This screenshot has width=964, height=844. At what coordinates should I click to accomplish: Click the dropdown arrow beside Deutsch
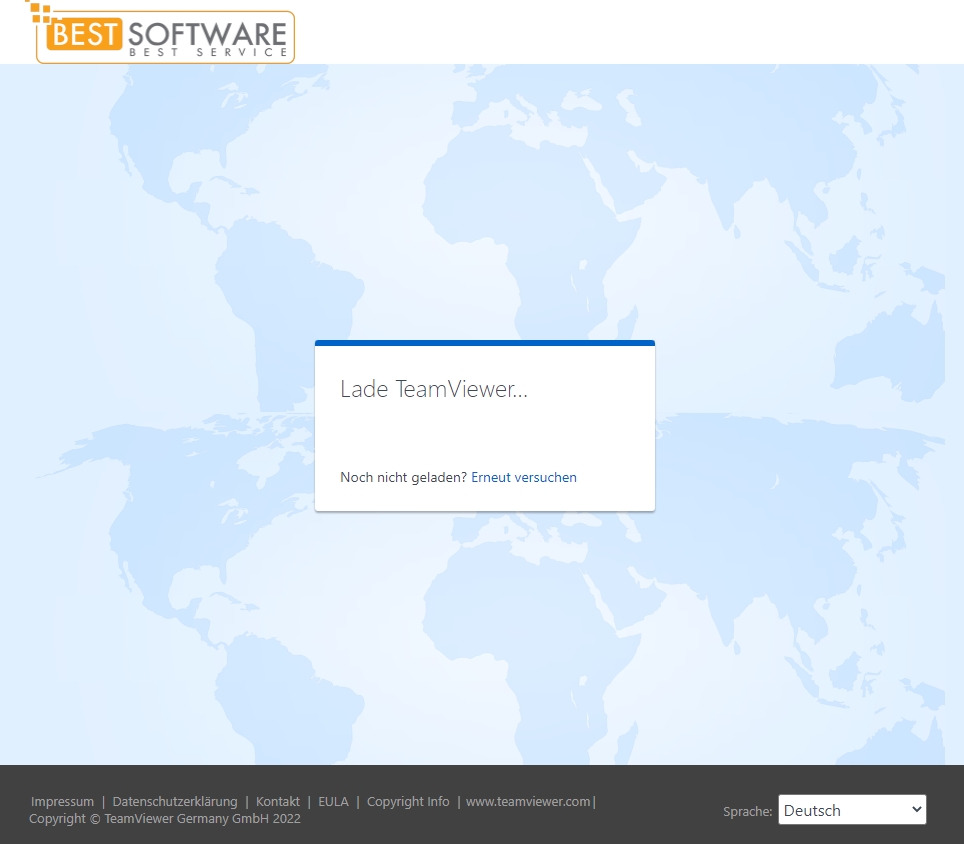pyautogui.click(x=916, y=809)
